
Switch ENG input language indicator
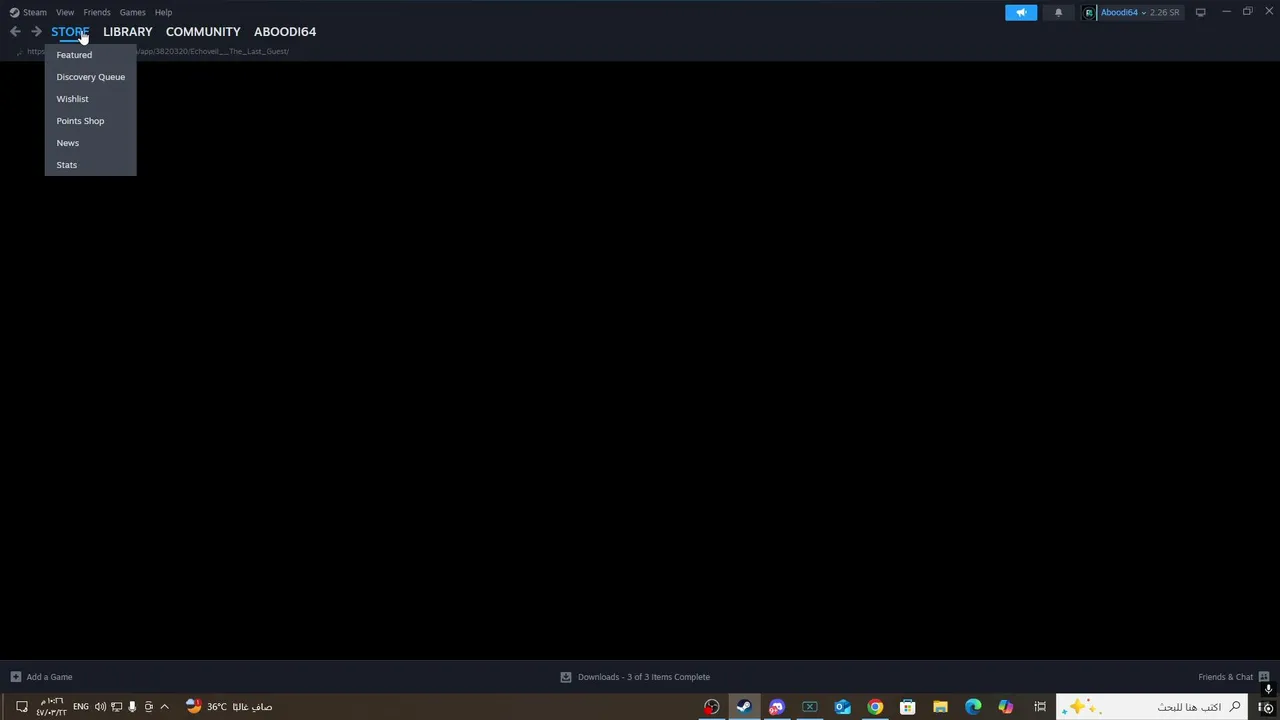click(81, 707)
